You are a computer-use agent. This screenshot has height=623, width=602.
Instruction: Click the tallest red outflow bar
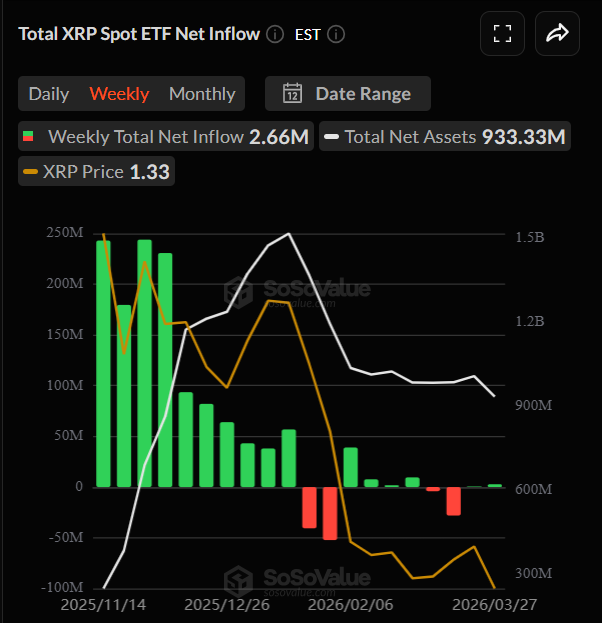pyautogui.click(x=330, y=513)
